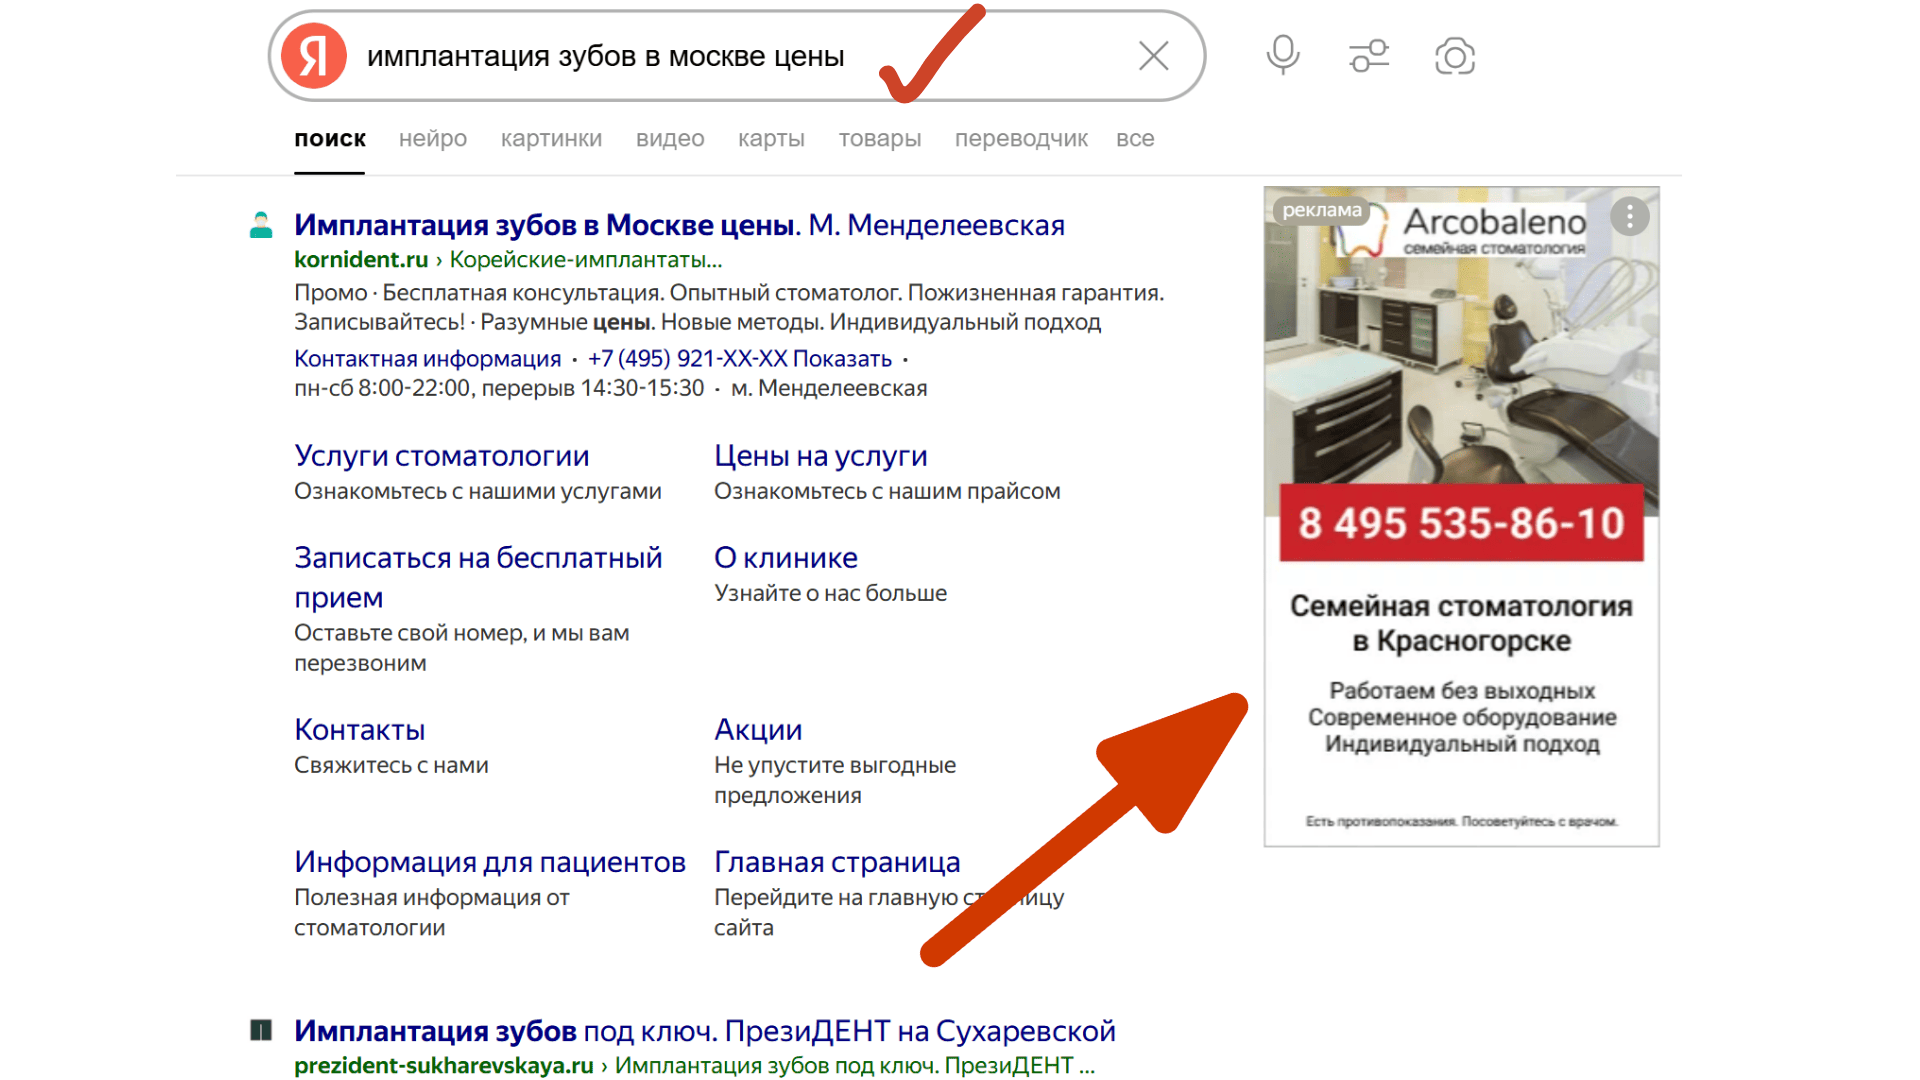
Task: Click the Yandex logo in the search bar
Action: pos(313,56)
